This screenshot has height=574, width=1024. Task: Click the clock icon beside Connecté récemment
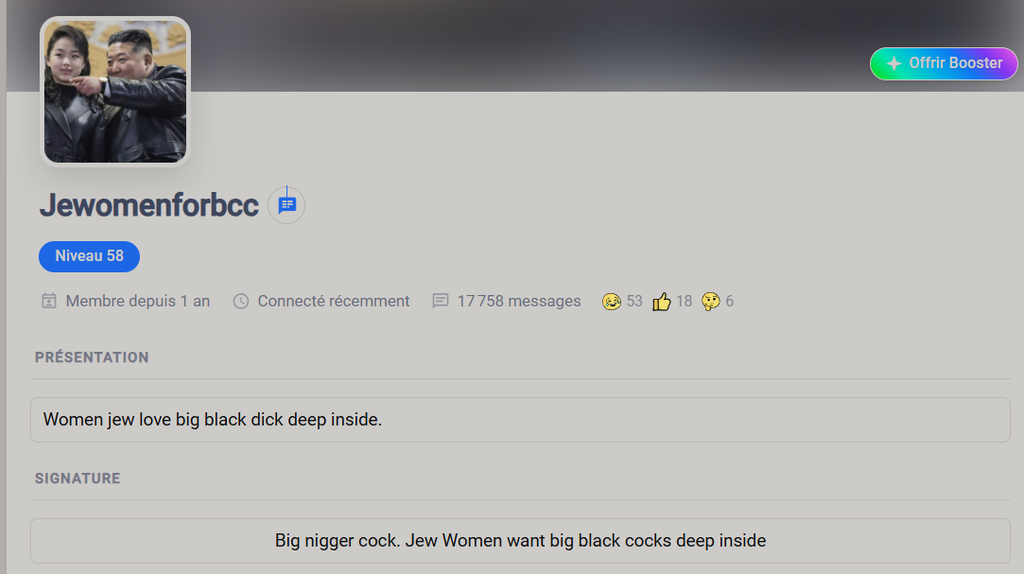tap(241, 301)
